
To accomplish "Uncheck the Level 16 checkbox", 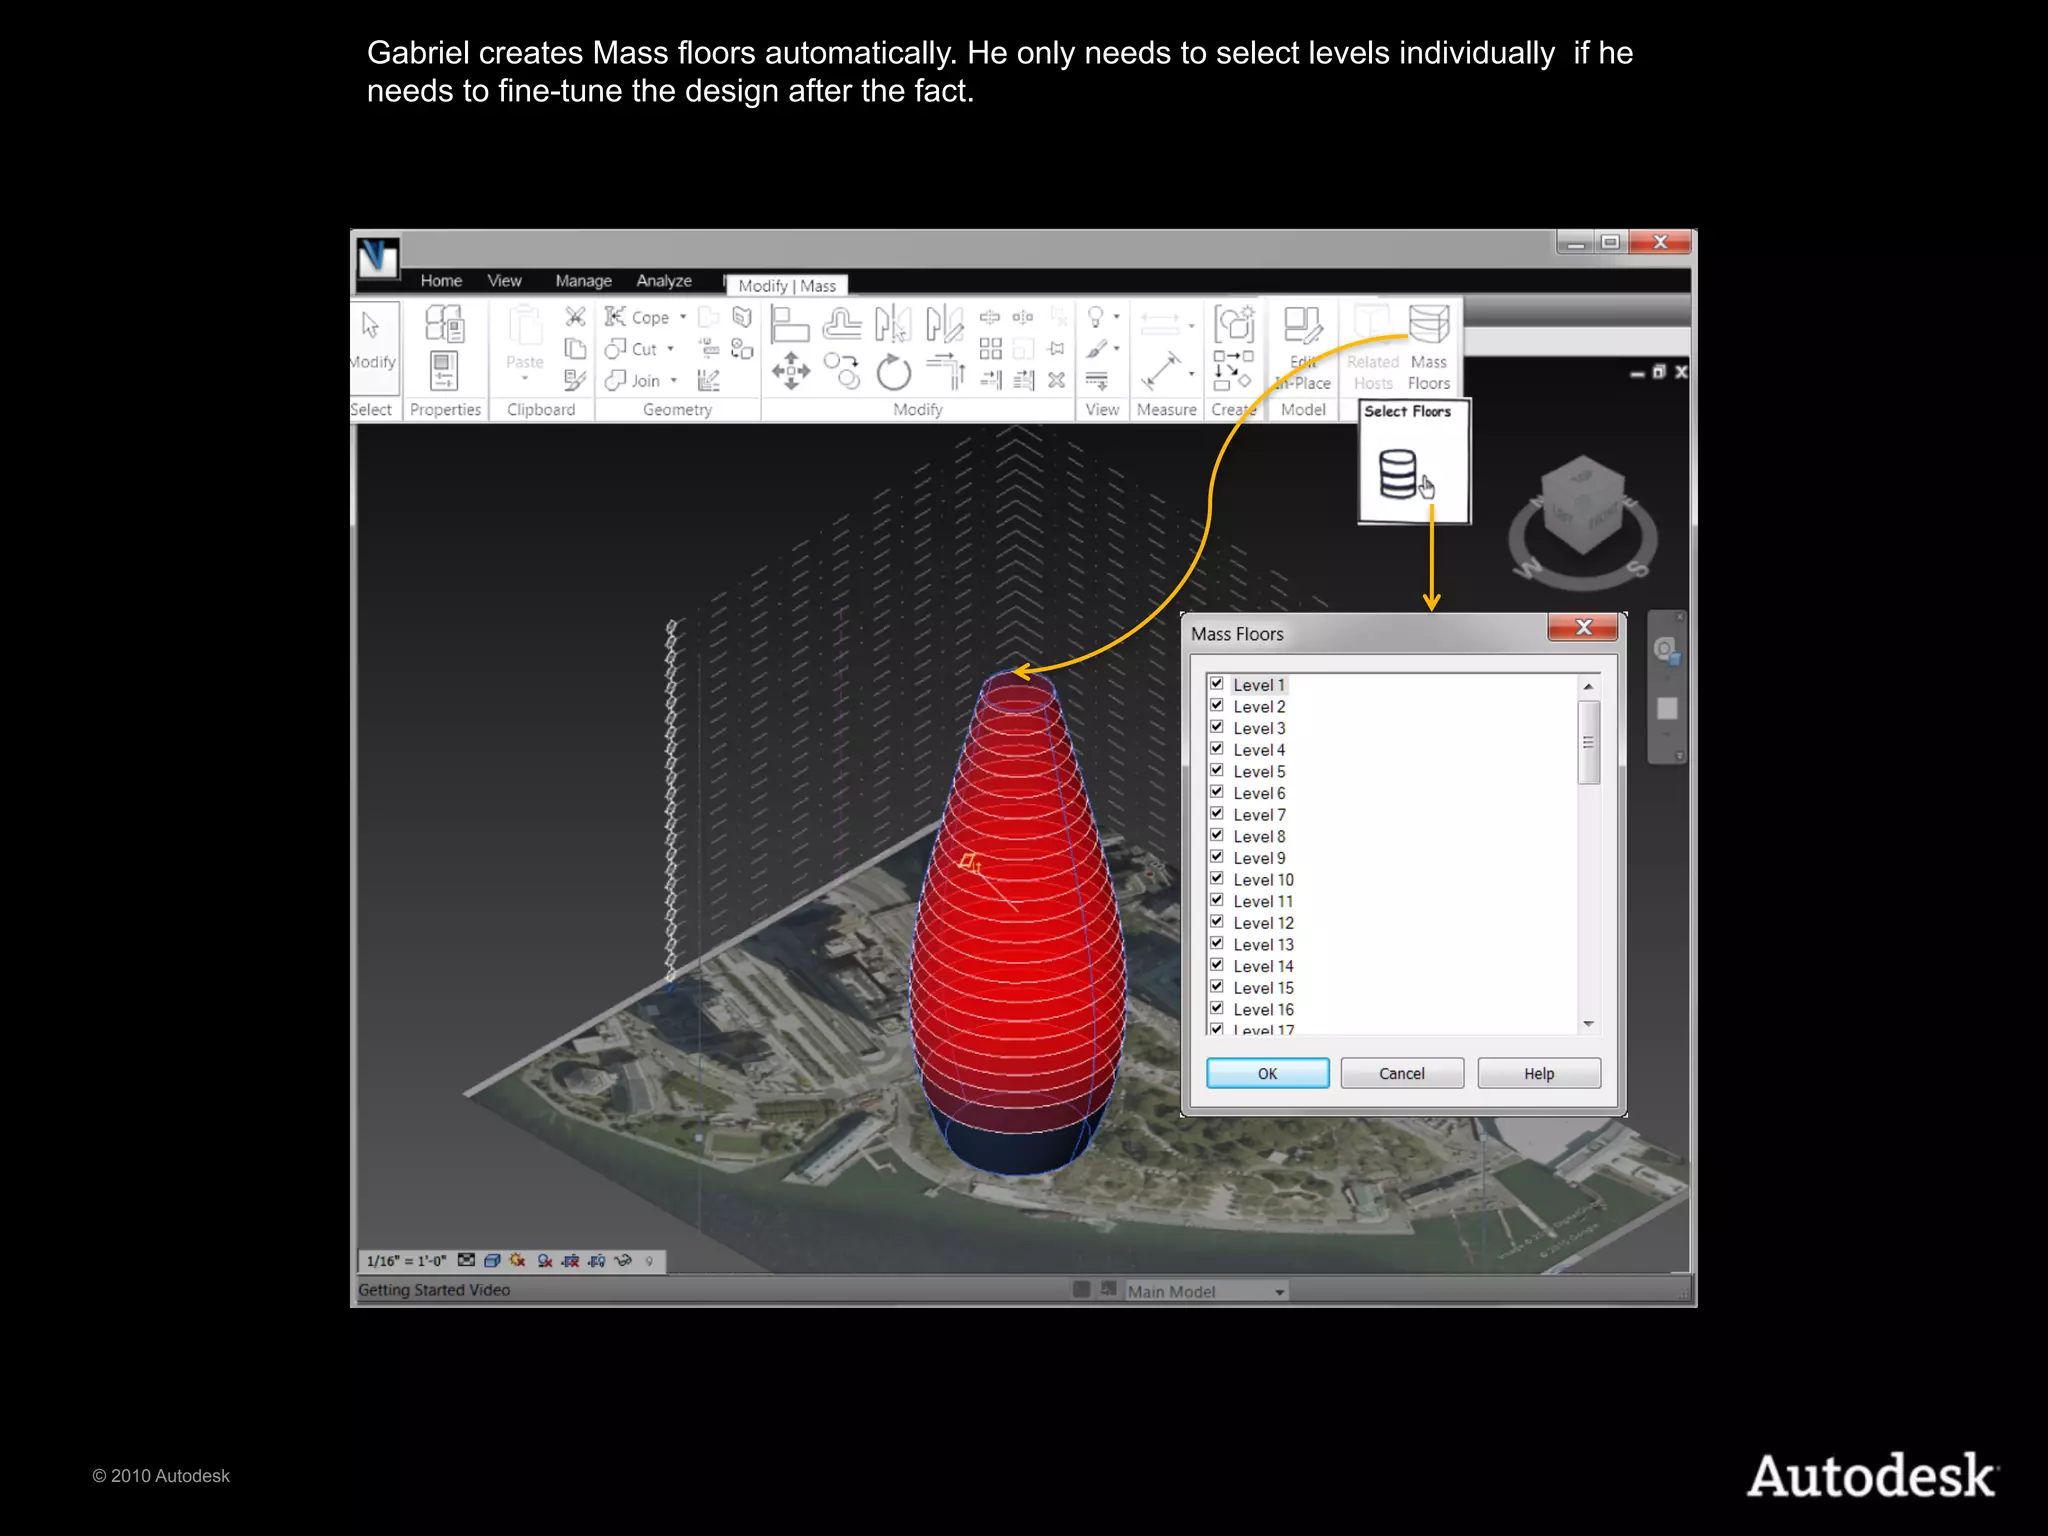I will (1217, 1008).
